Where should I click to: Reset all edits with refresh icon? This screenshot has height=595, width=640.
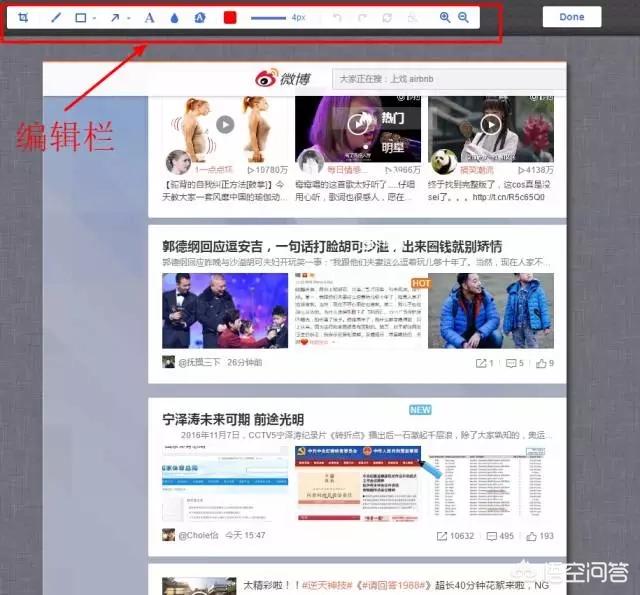tap(387, 18)
